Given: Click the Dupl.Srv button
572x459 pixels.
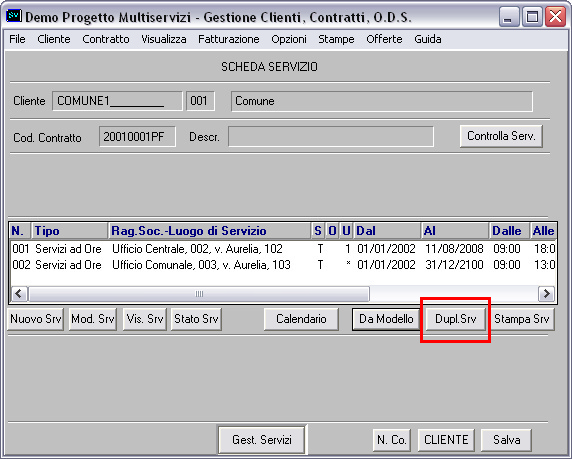Looking at the screenshot, I should (456, 319).
